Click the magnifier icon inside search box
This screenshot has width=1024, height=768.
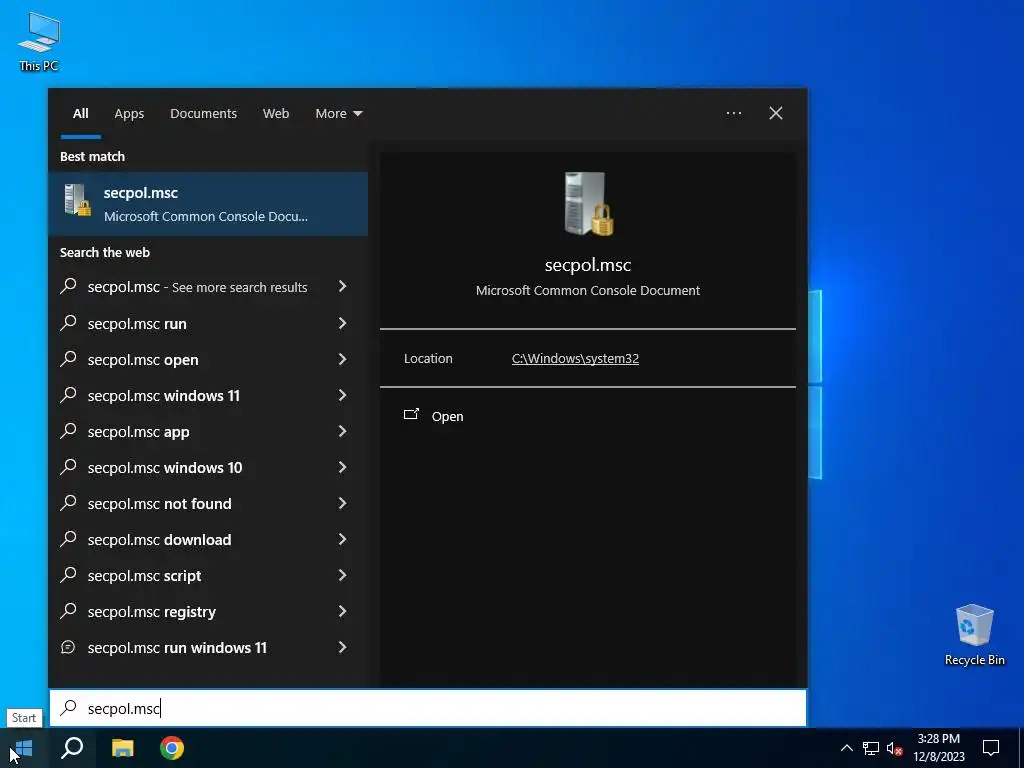click(x=68, y=707)
